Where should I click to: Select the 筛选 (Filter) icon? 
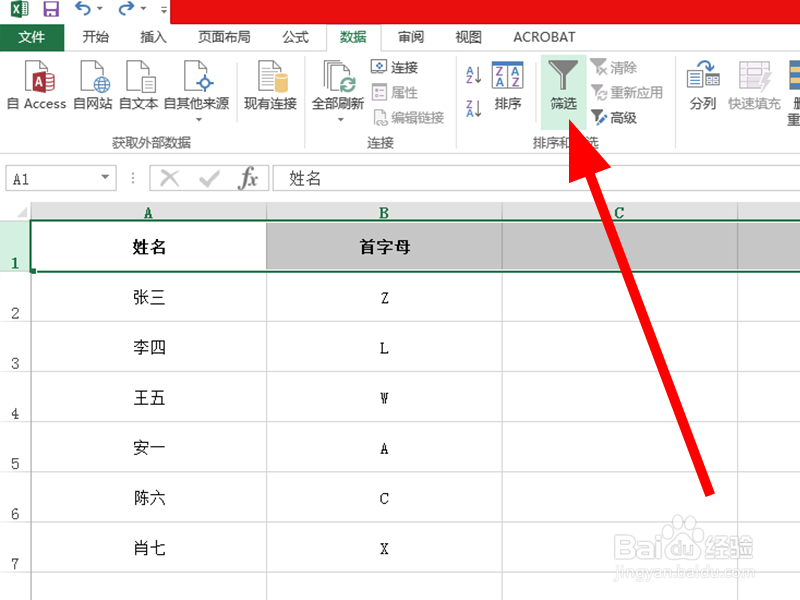[562, 88]
